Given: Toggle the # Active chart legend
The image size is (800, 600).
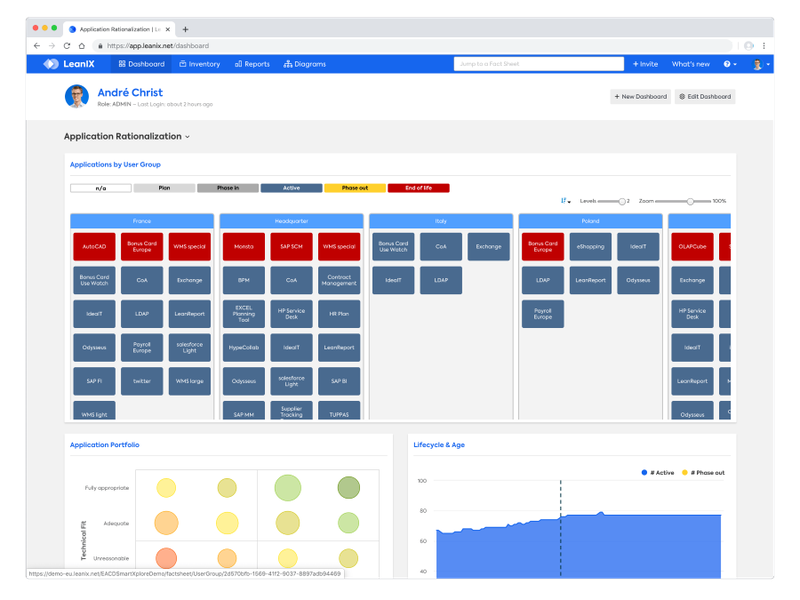Looking at the screenshot, I should [658, 473].
